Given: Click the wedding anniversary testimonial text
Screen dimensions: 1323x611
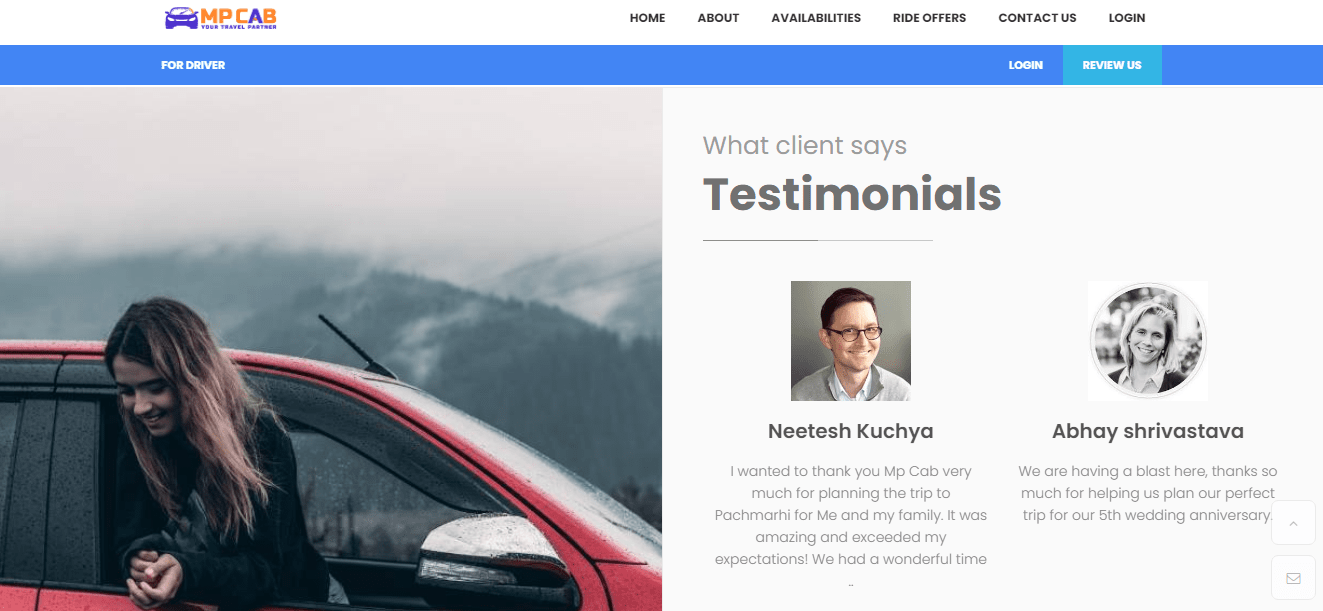Looking at the screenshot, I should (x=1148, y=493).
